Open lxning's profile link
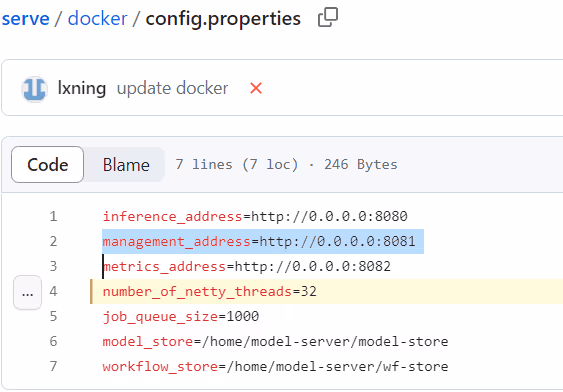563x392 pixels. click(x=82, y=88)
